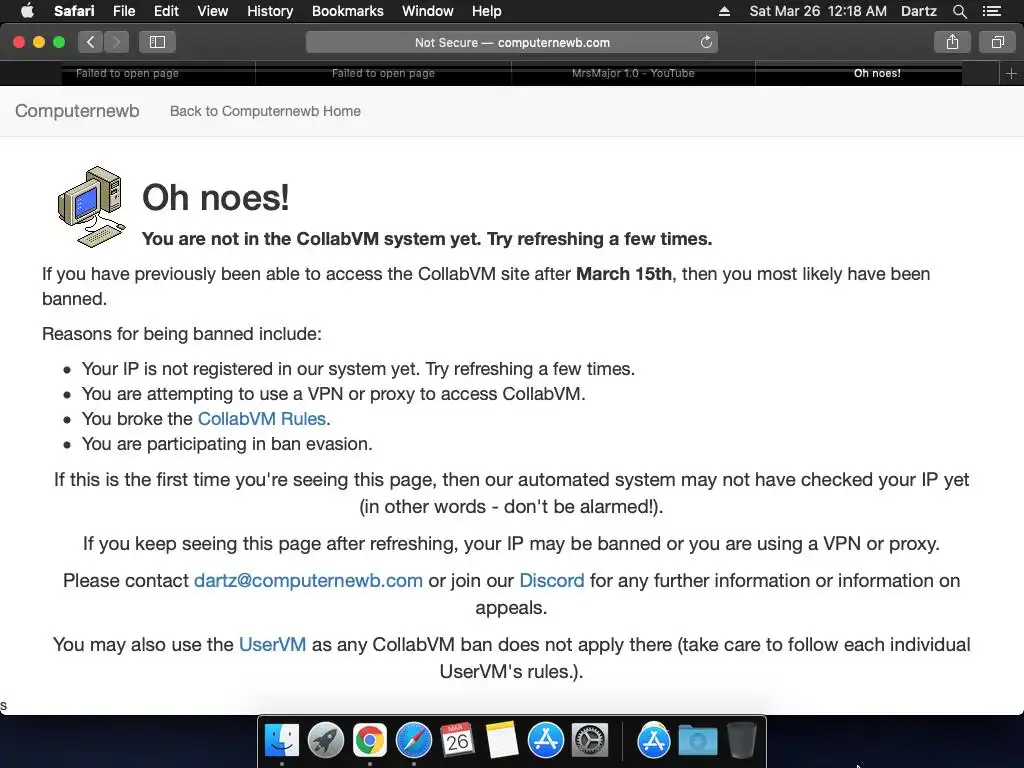Open the View menu
Screen dimensions: 1024x768
click(212, 11)
